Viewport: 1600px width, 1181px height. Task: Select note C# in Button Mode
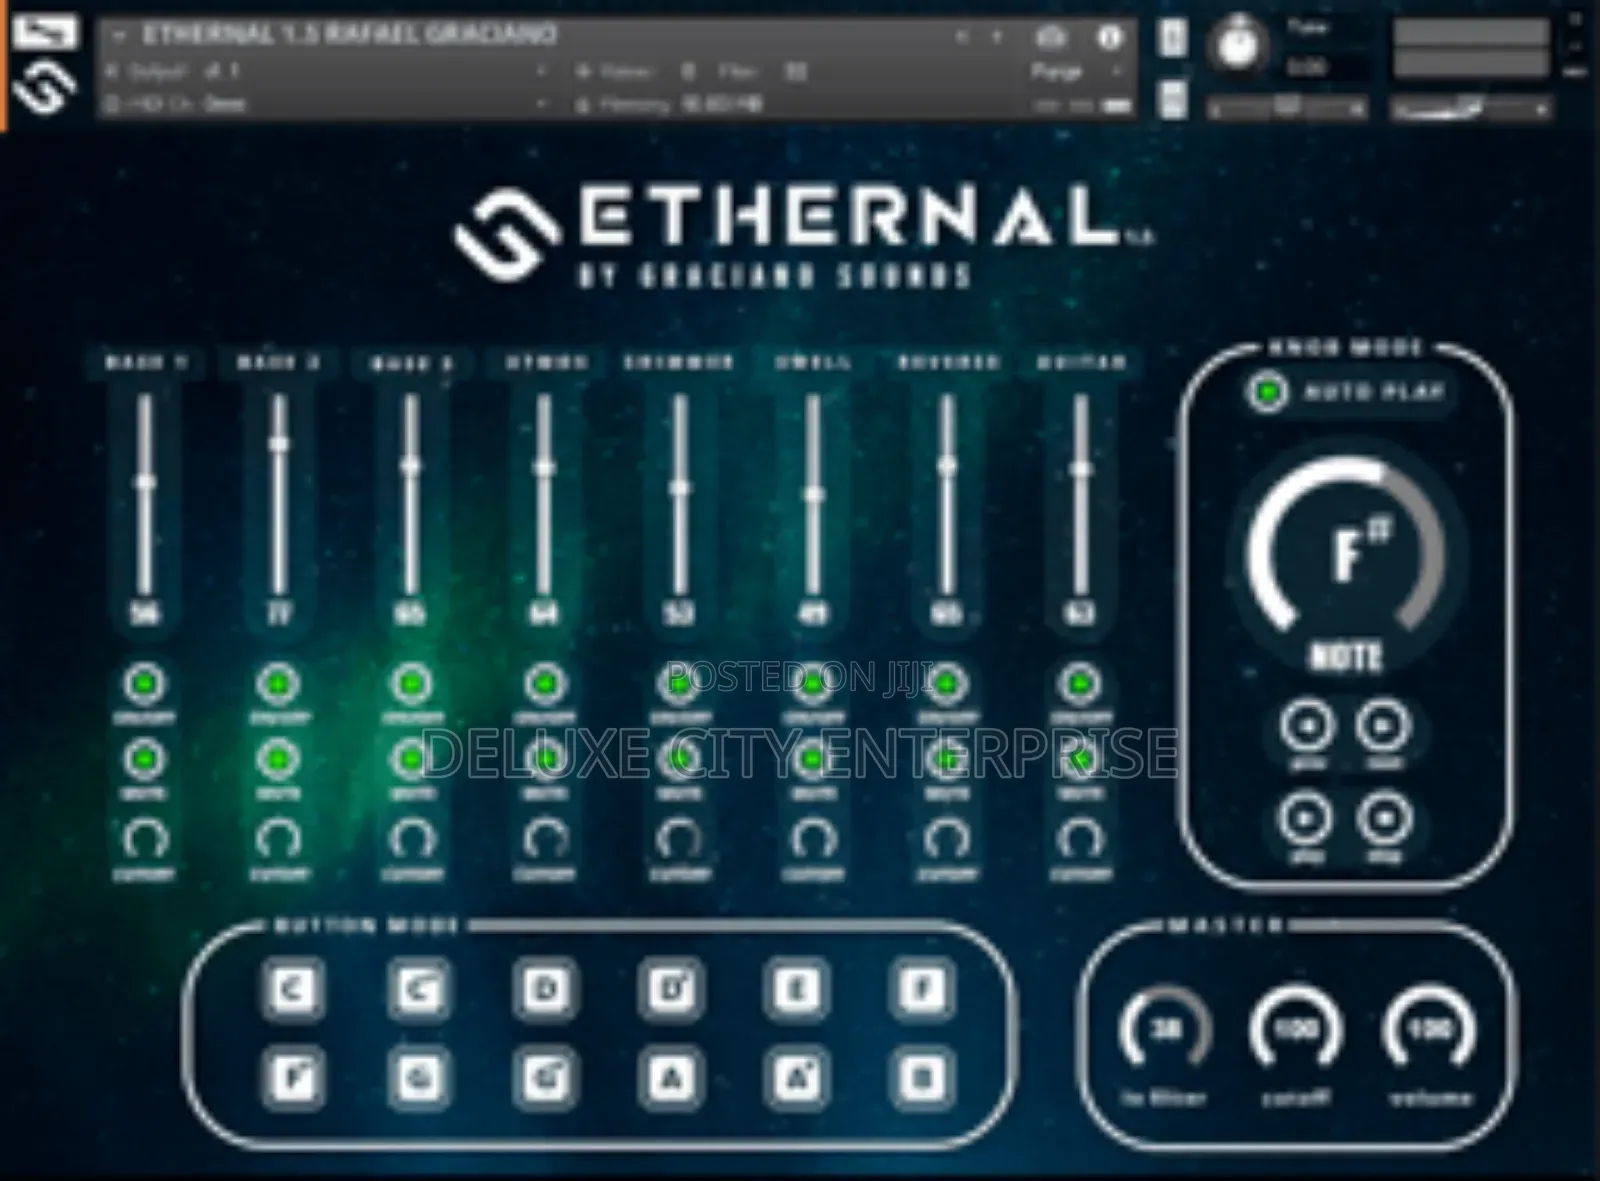pyautogui.click(x=418, y=989)
